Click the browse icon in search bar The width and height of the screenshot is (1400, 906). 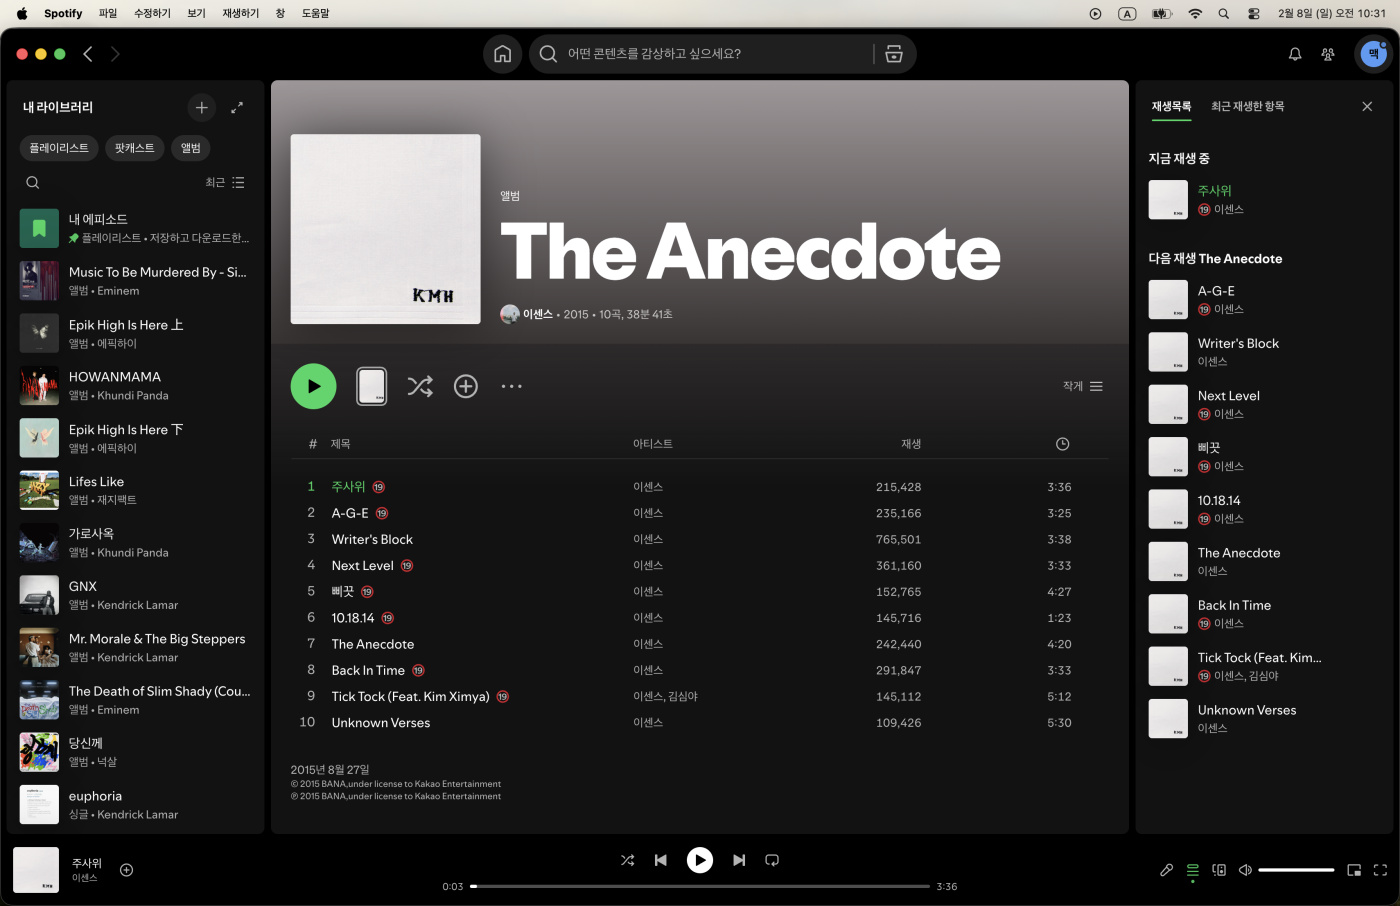894,54
